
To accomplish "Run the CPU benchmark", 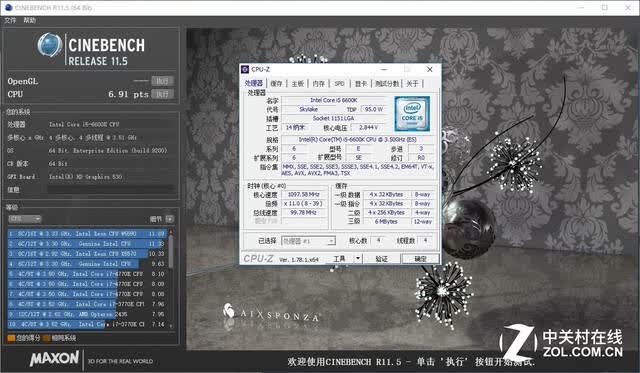I will click(162, 94).
